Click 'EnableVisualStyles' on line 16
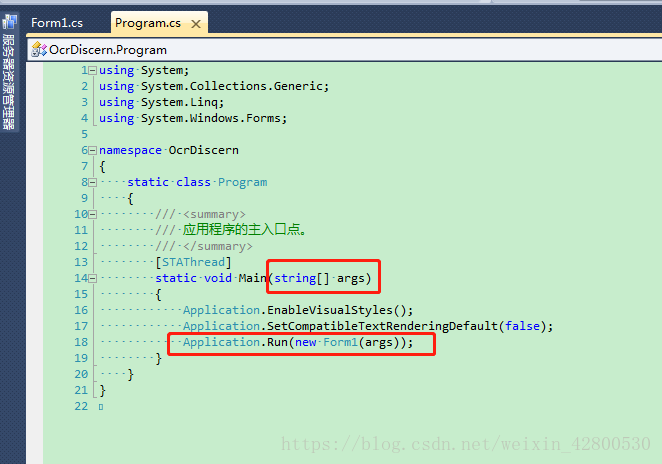The height and width of the screenshot is (464, 662). (330, 310)
